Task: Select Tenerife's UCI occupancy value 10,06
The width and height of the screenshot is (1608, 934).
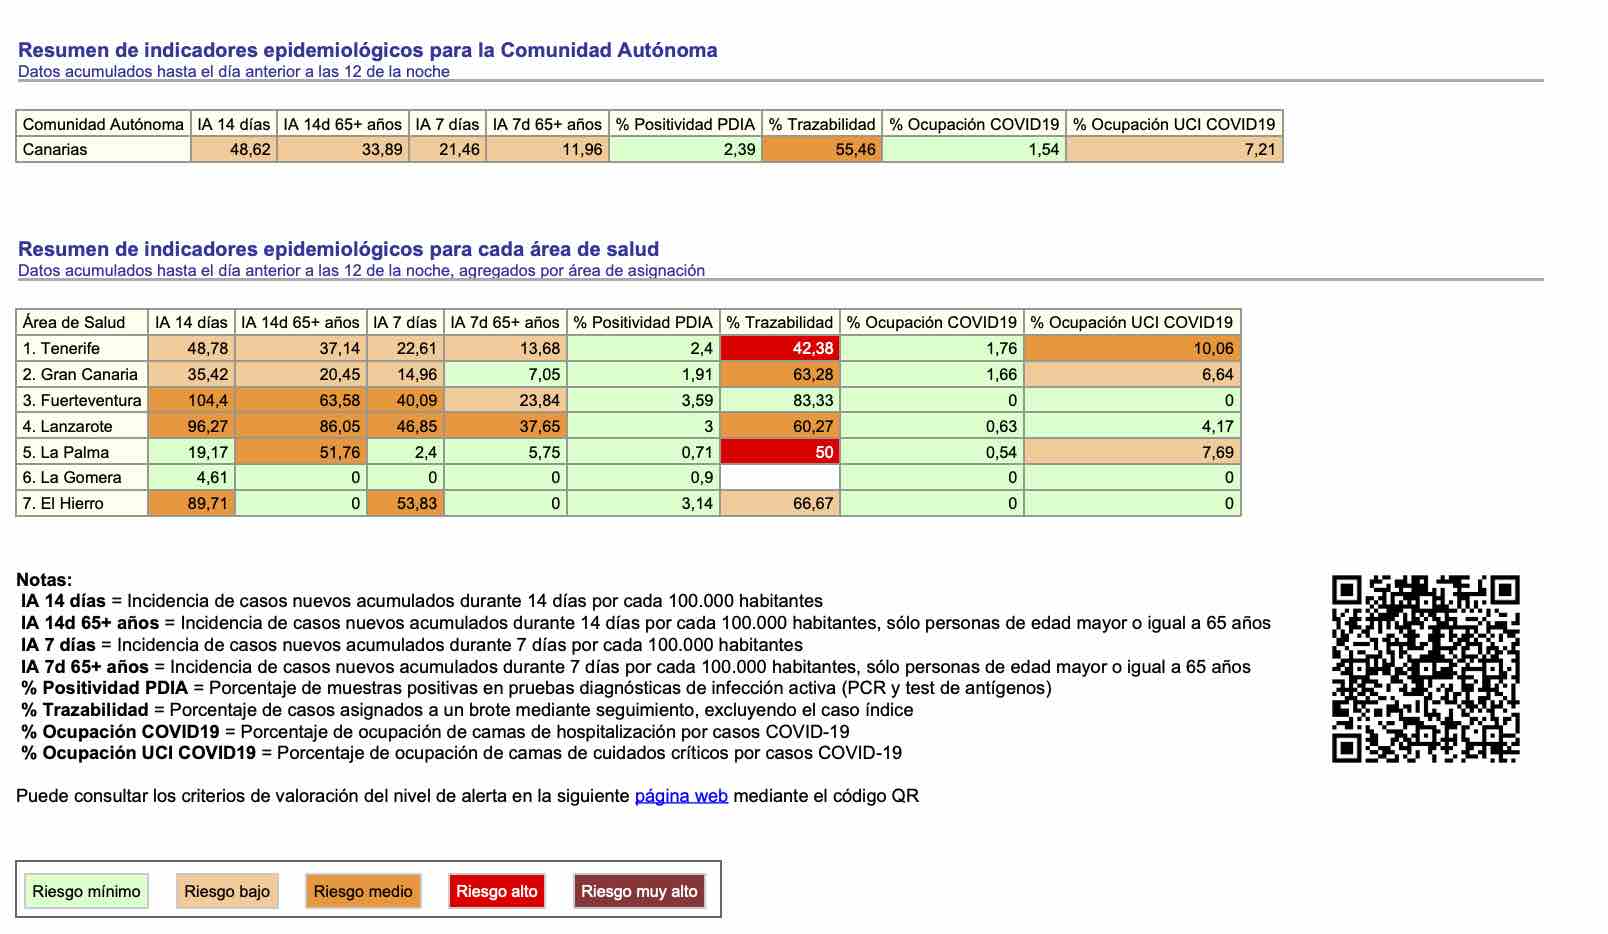Action: (x=1132, y=348)
